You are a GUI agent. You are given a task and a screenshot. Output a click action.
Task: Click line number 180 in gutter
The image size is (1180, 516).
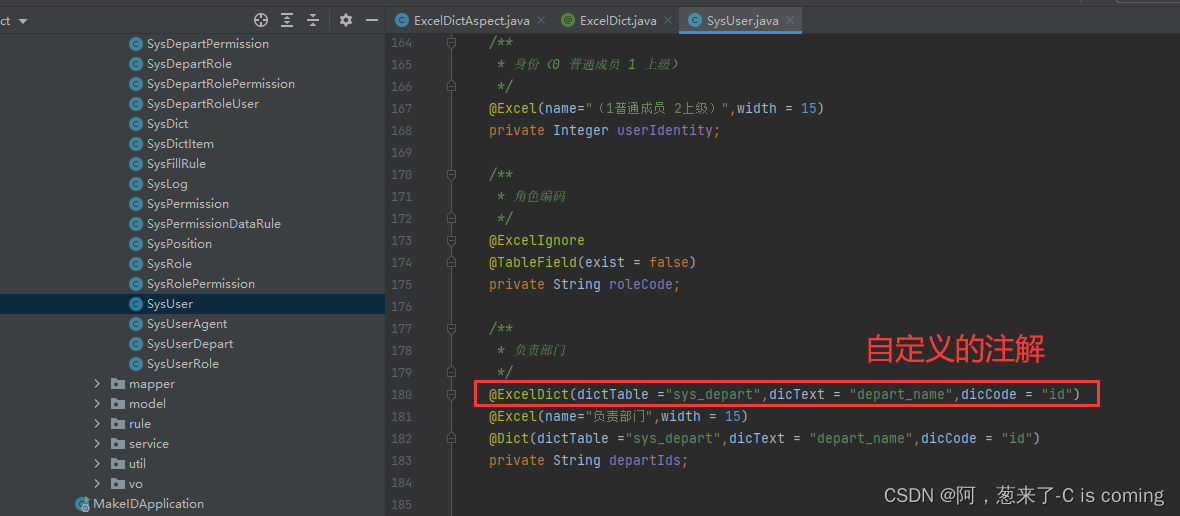tap(402, 394)
